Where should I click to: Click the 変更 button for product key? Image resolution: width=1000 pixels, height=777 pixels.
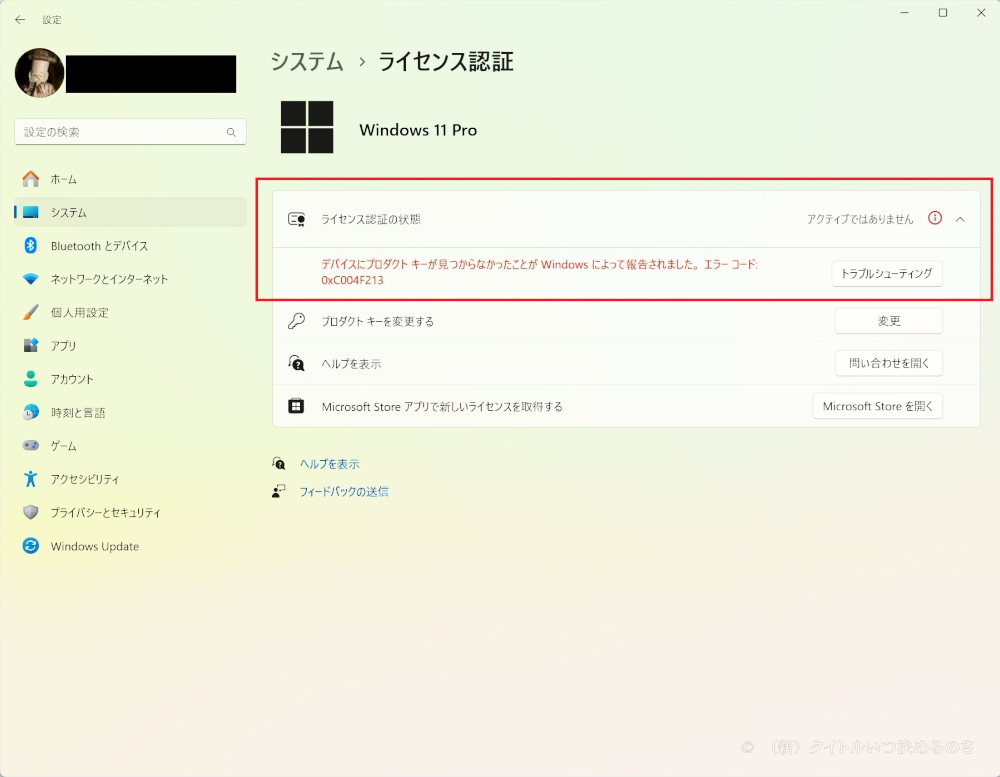point(888,321)
